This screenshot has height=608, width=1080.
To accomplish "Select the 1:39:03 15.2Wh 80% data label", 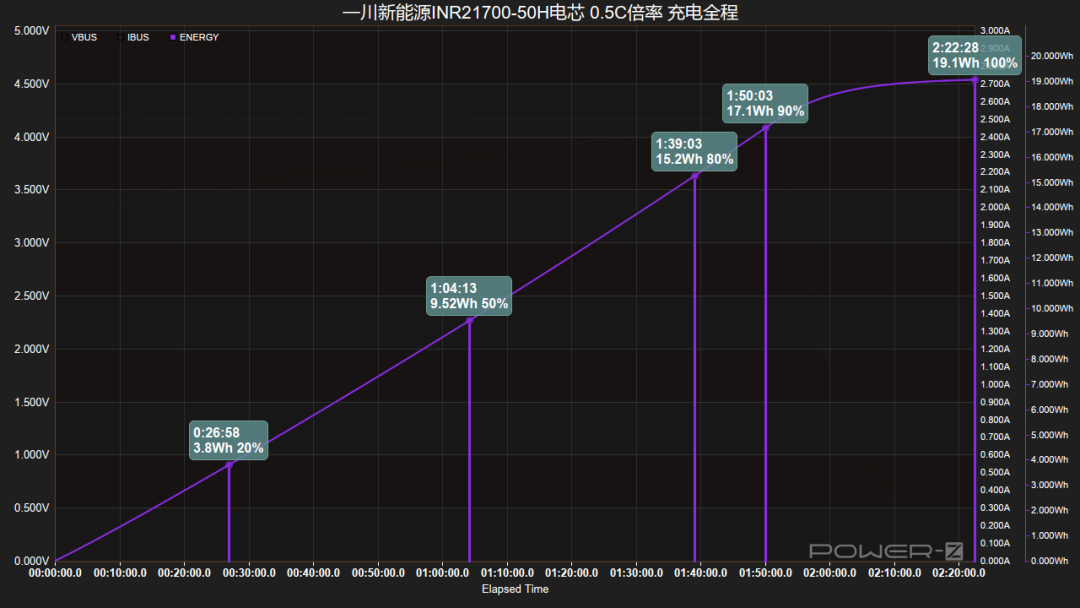I will (694, 151).
